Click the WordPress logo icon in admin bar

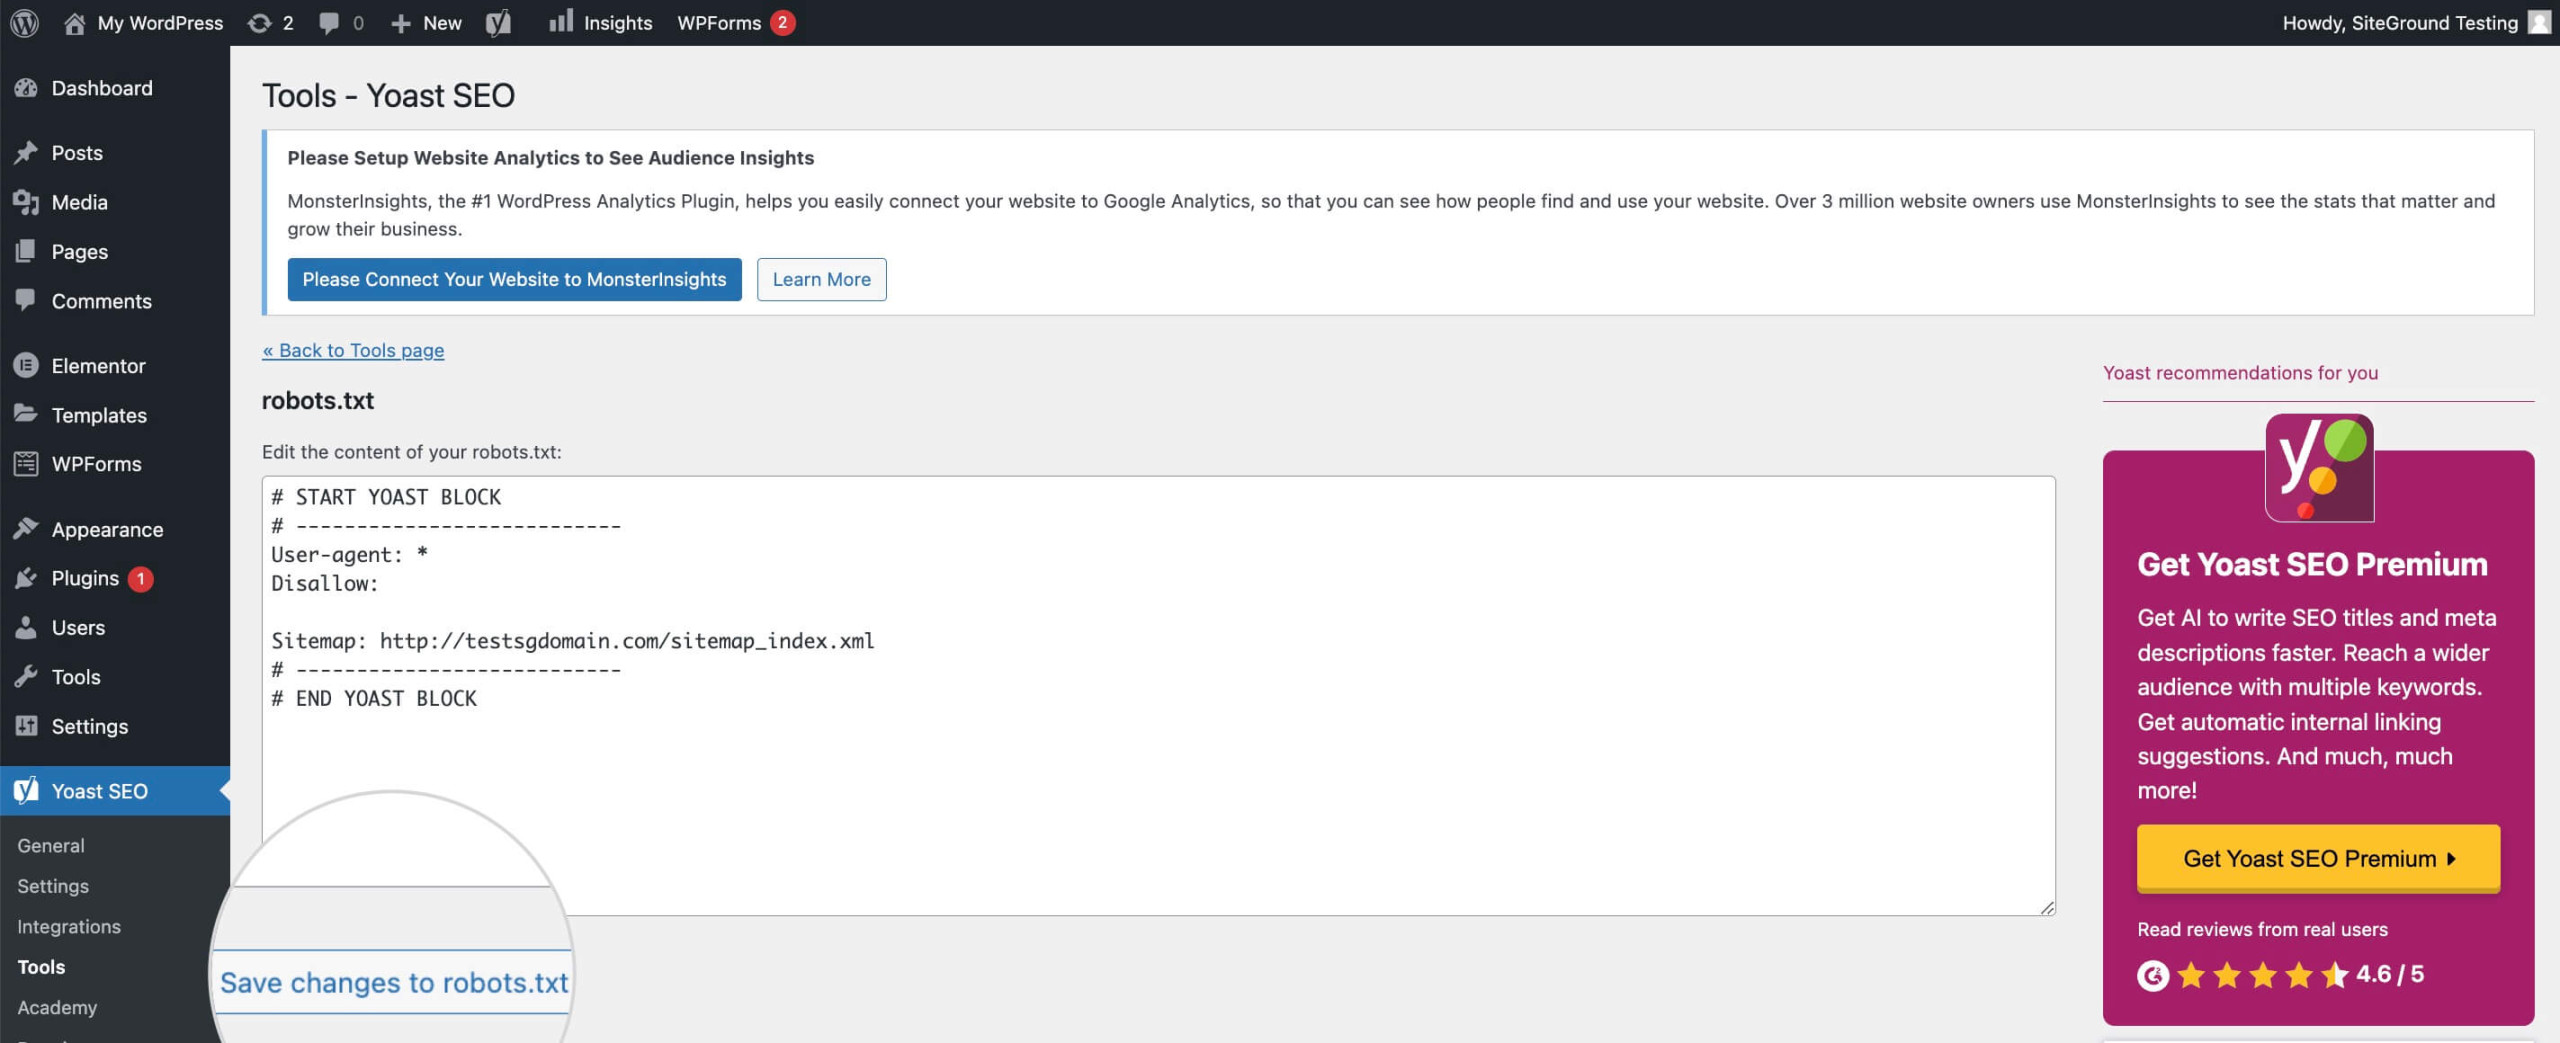tap(24, 22)
